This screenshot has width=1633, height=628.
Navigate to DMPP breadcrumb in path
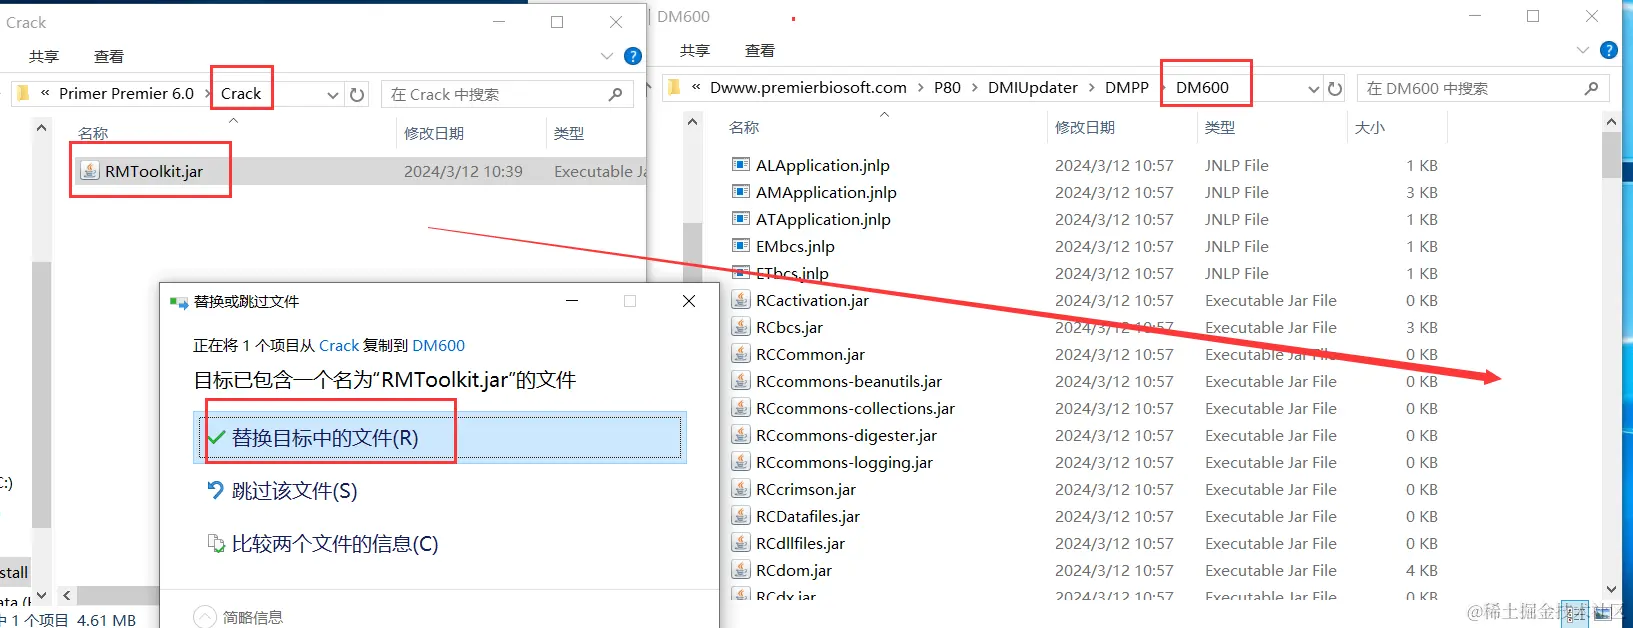1126,88
